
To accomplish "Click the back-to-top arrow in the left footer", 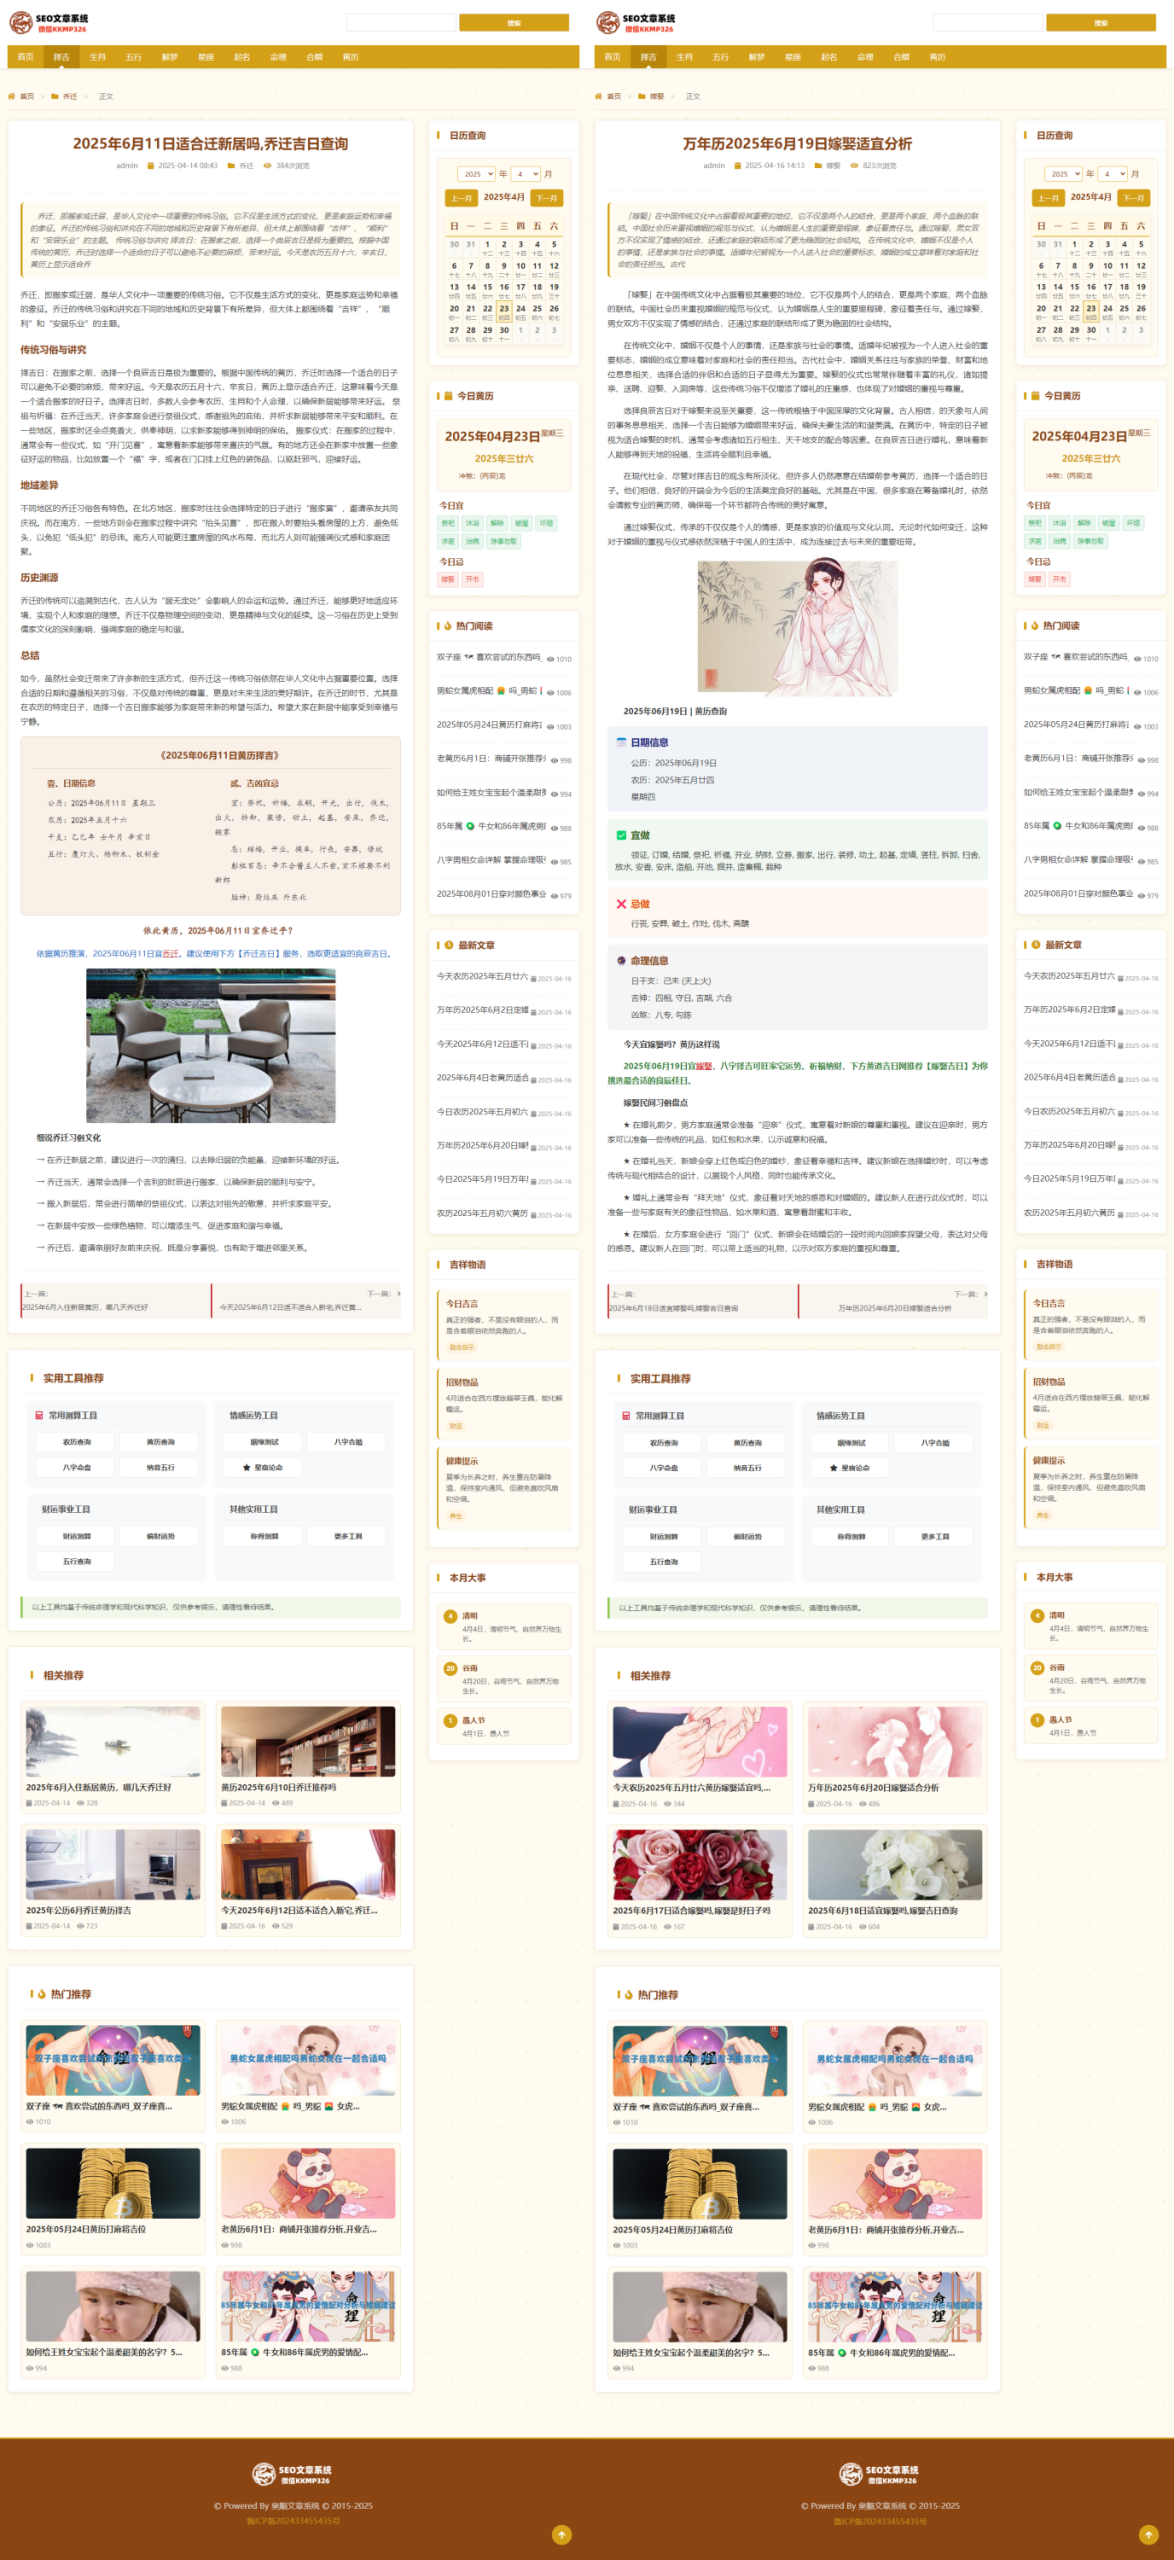I will tap(562, 2534).
